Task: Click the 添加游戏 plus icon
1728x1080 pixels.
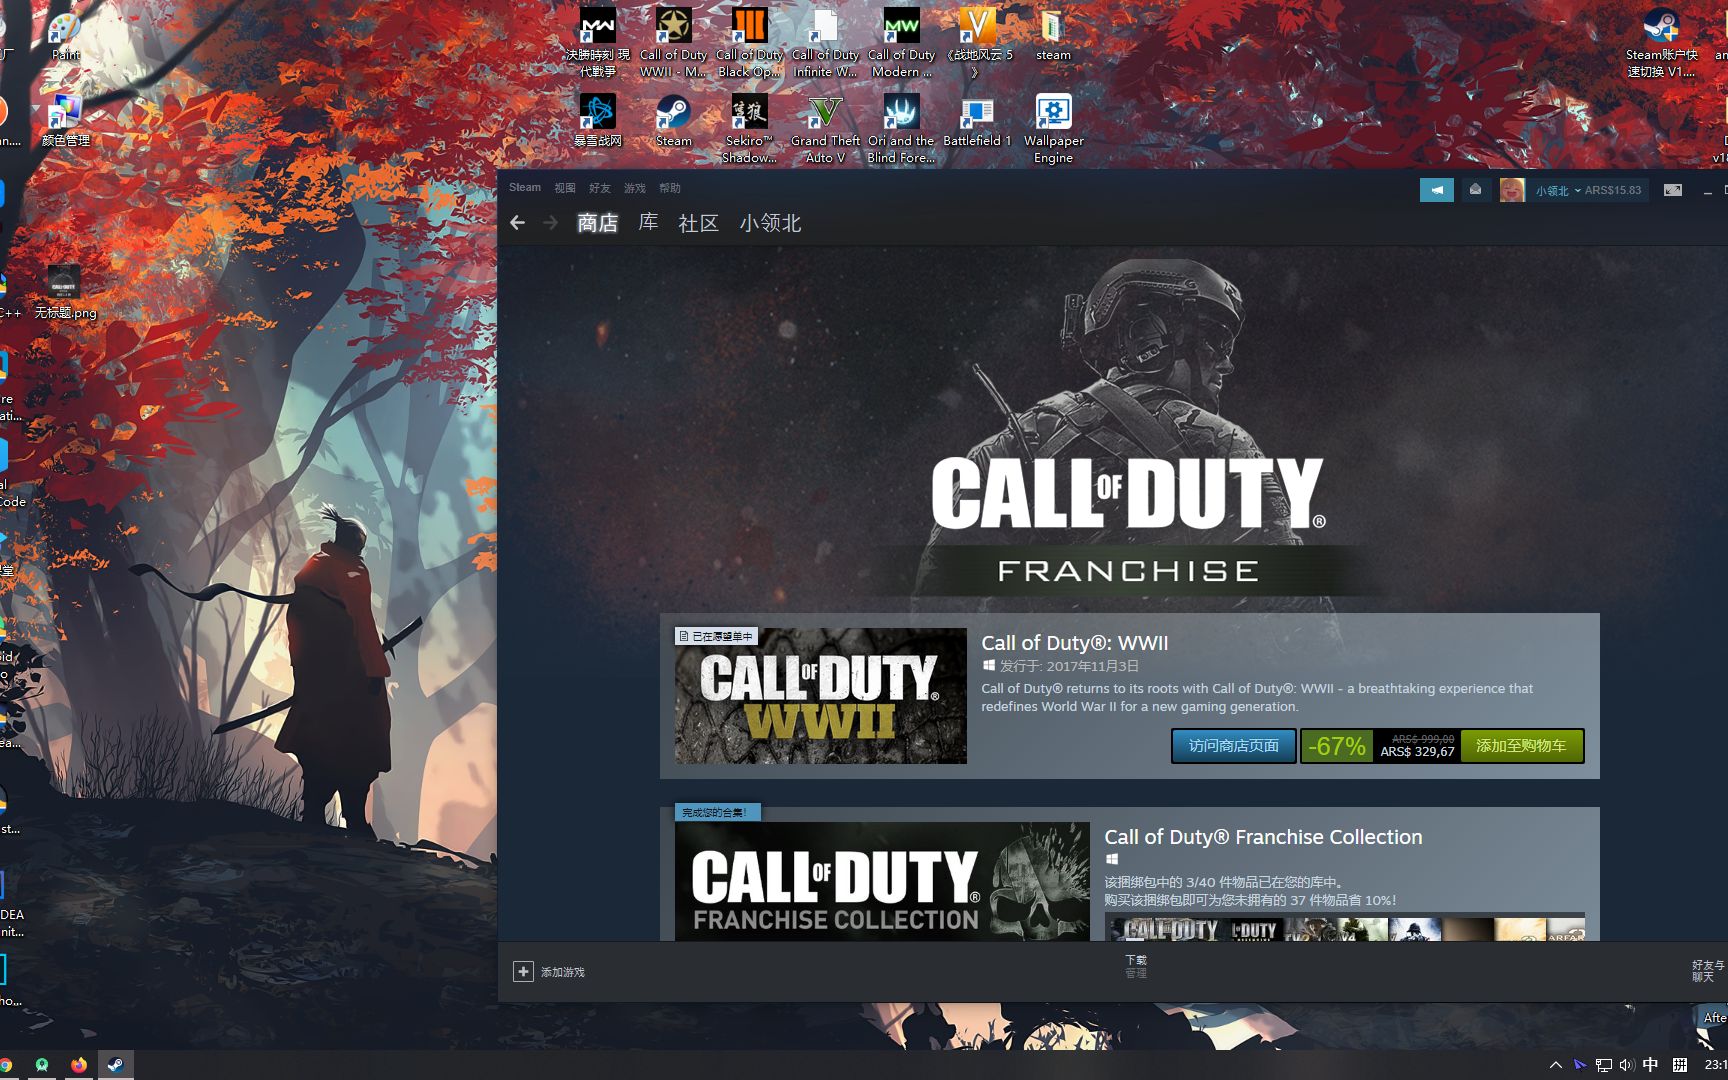Action: point(523,972)
